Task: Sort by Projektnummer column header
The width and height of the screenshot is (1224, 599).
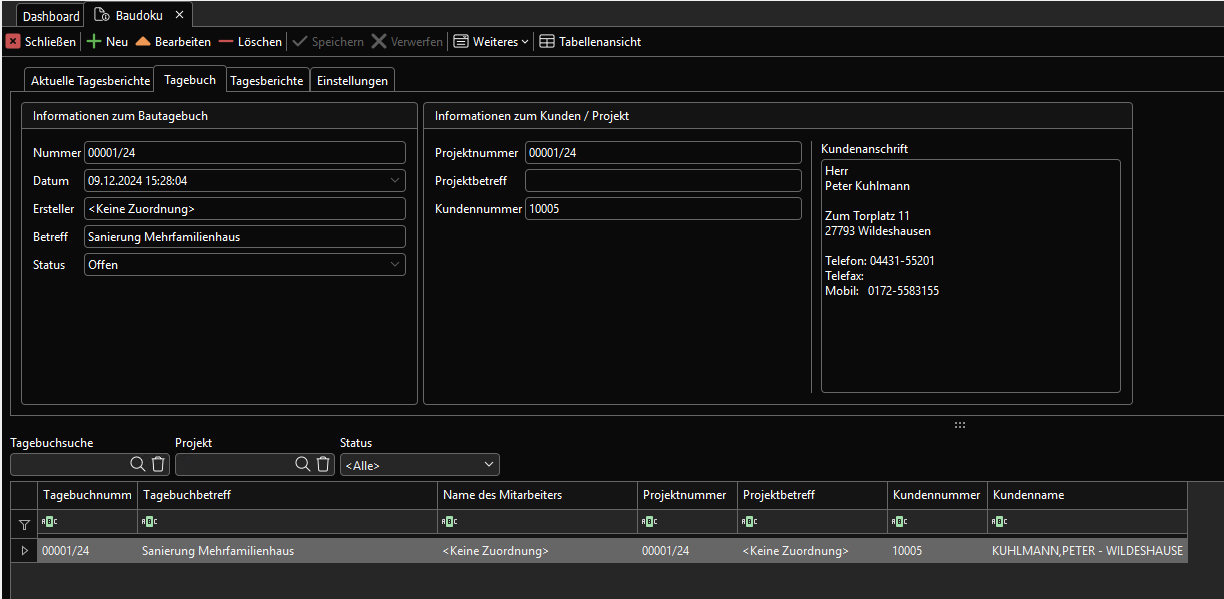Action: click(x=688, y=495)
